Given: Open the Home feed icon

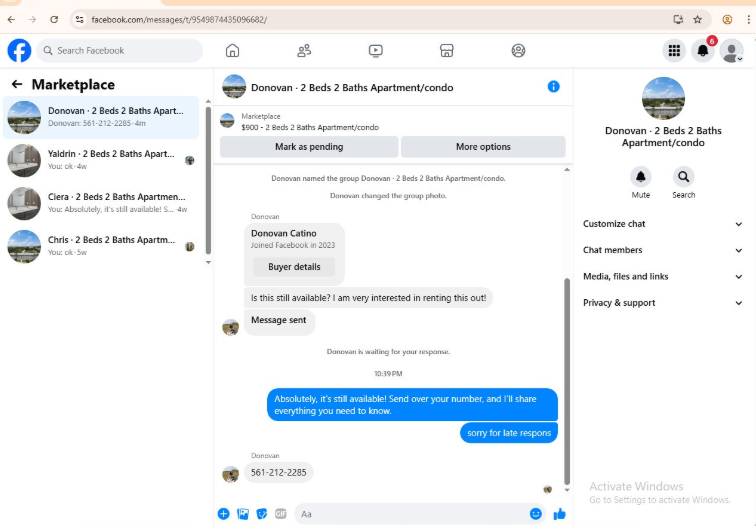Looking at the screenshot, I should [232, 51].
